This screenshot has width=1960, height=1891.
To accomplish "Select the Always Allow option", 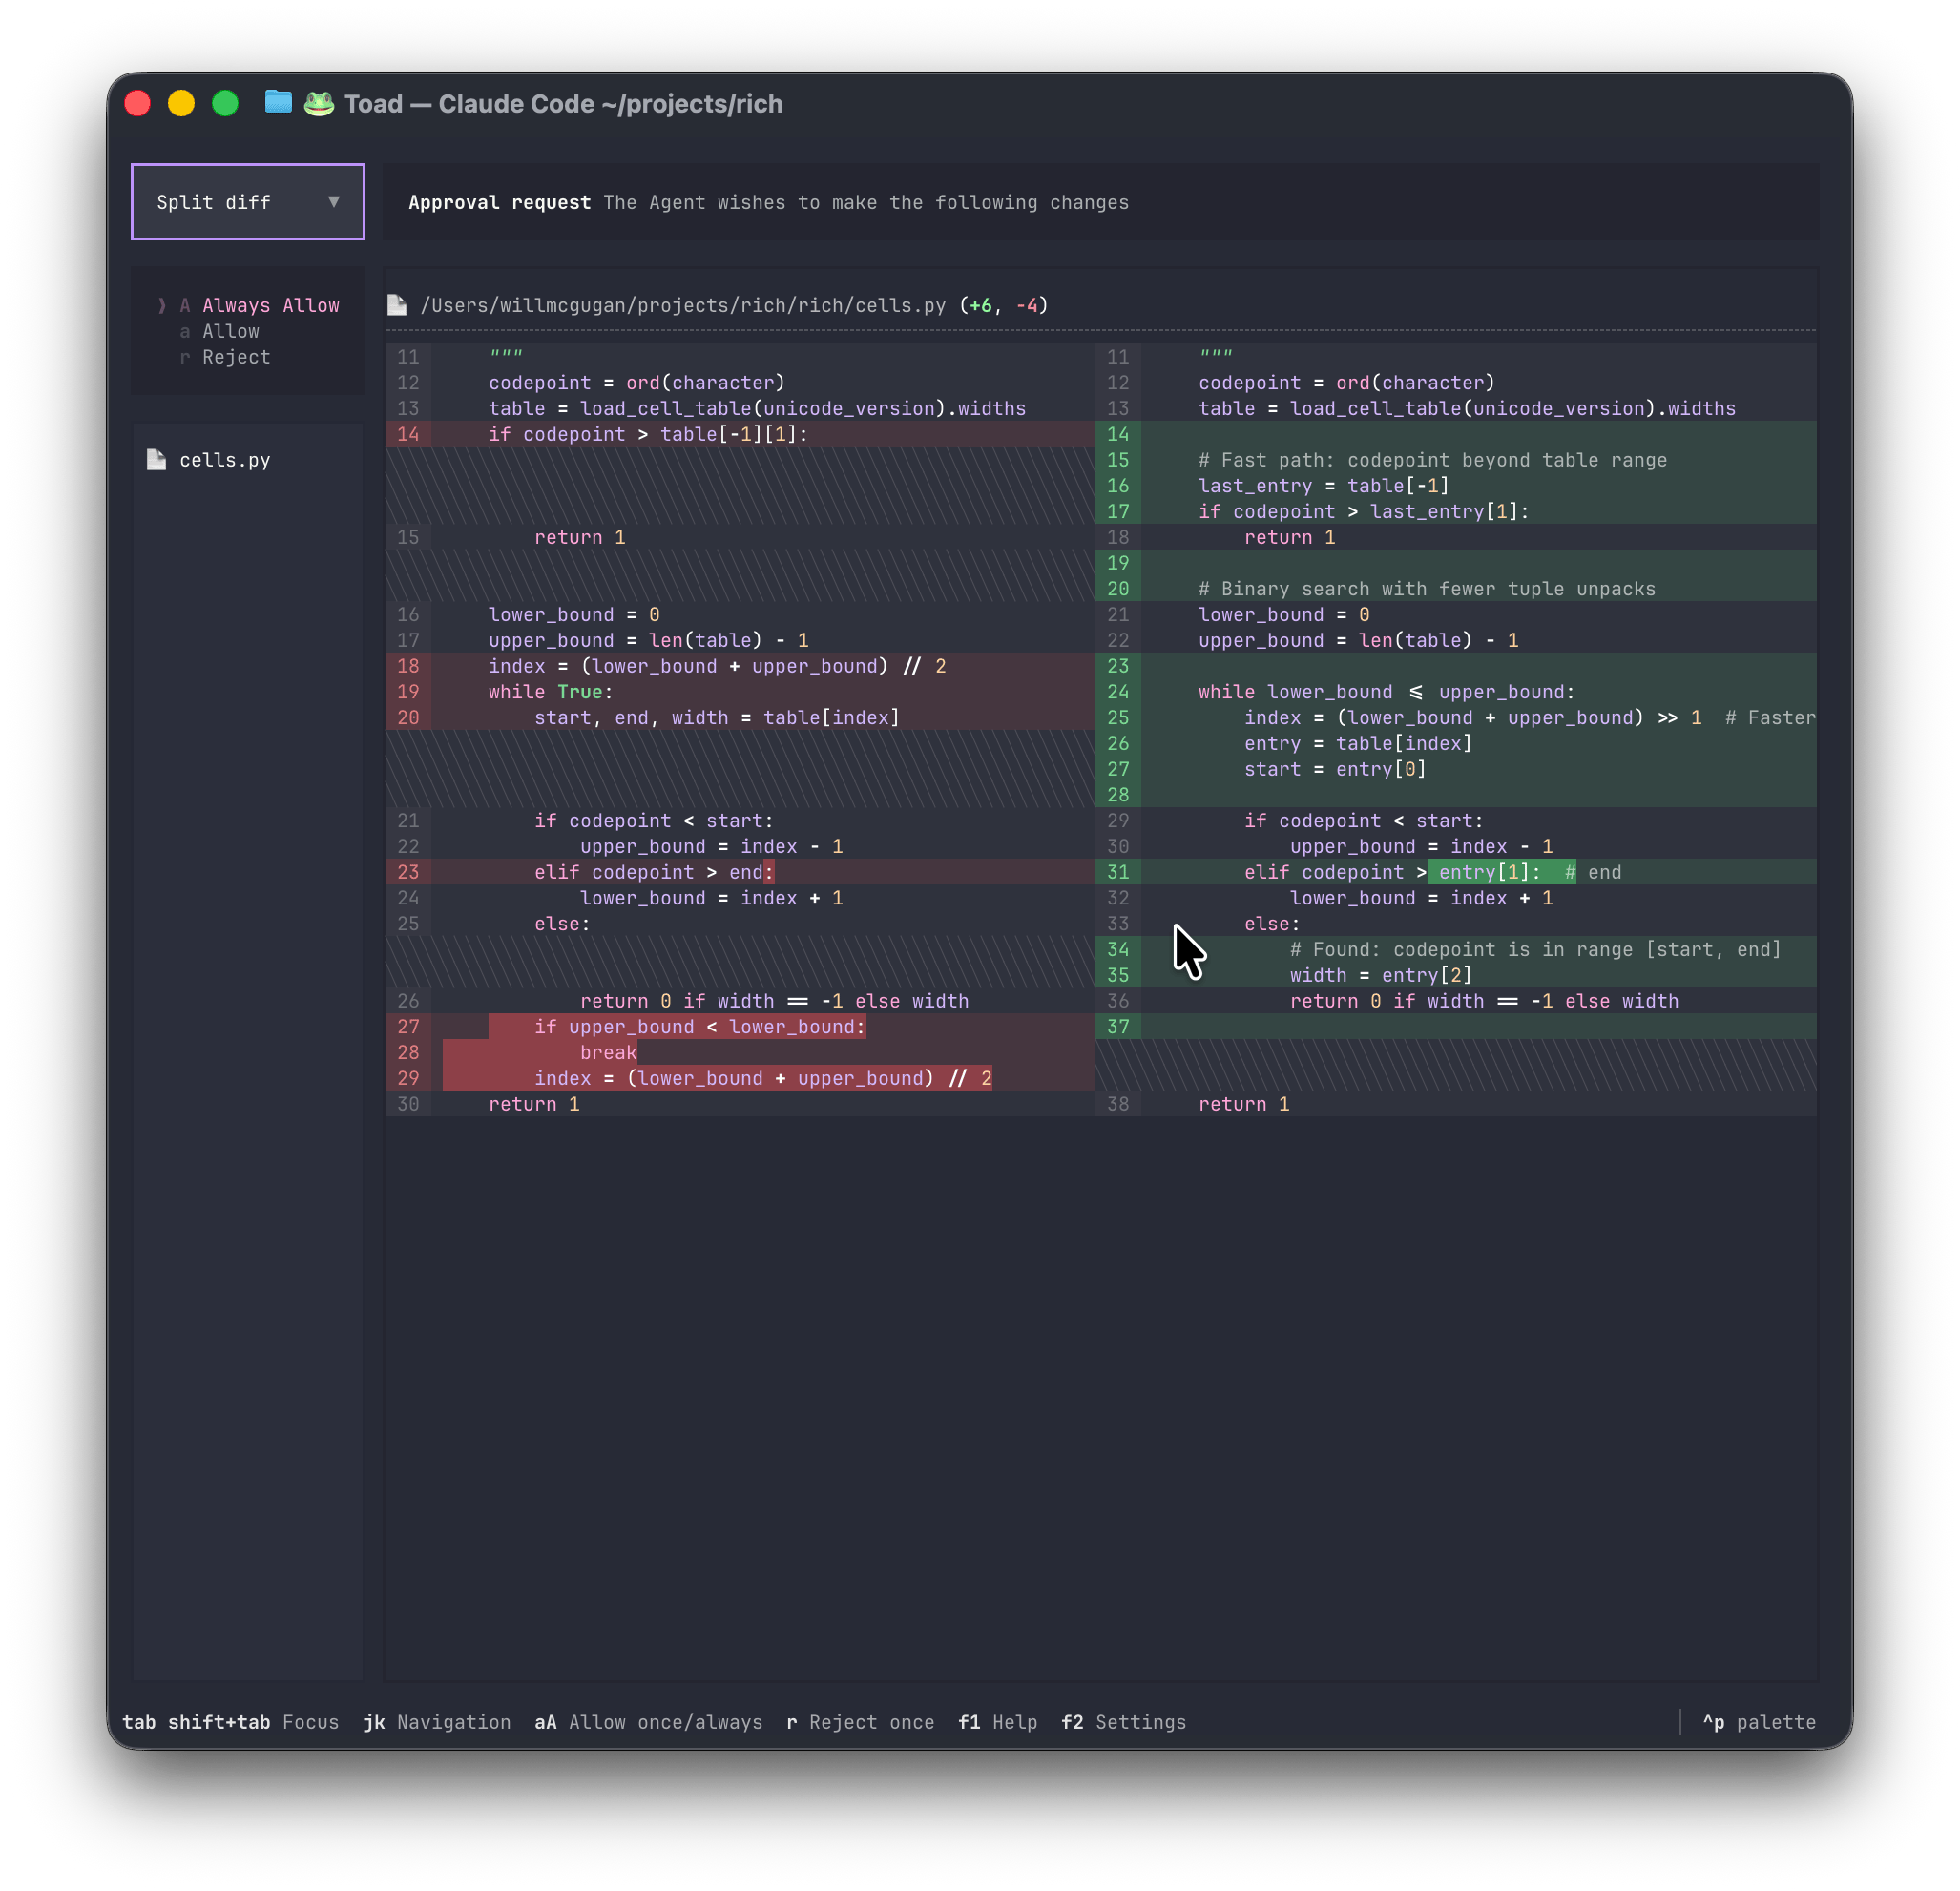I will click(271, 305).
